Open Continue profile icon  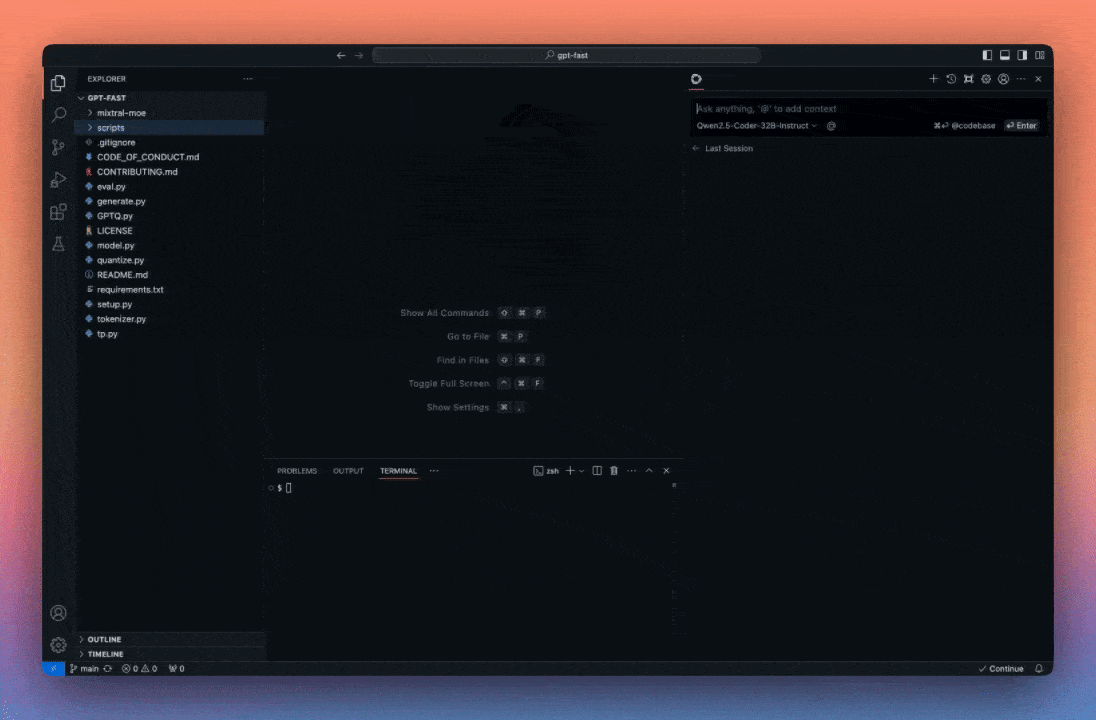(x=1004, y=79)
